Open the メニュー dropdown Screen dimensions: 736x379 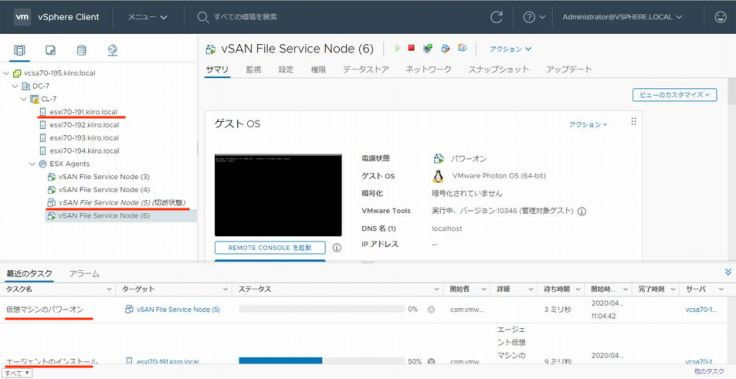[147, 17]
